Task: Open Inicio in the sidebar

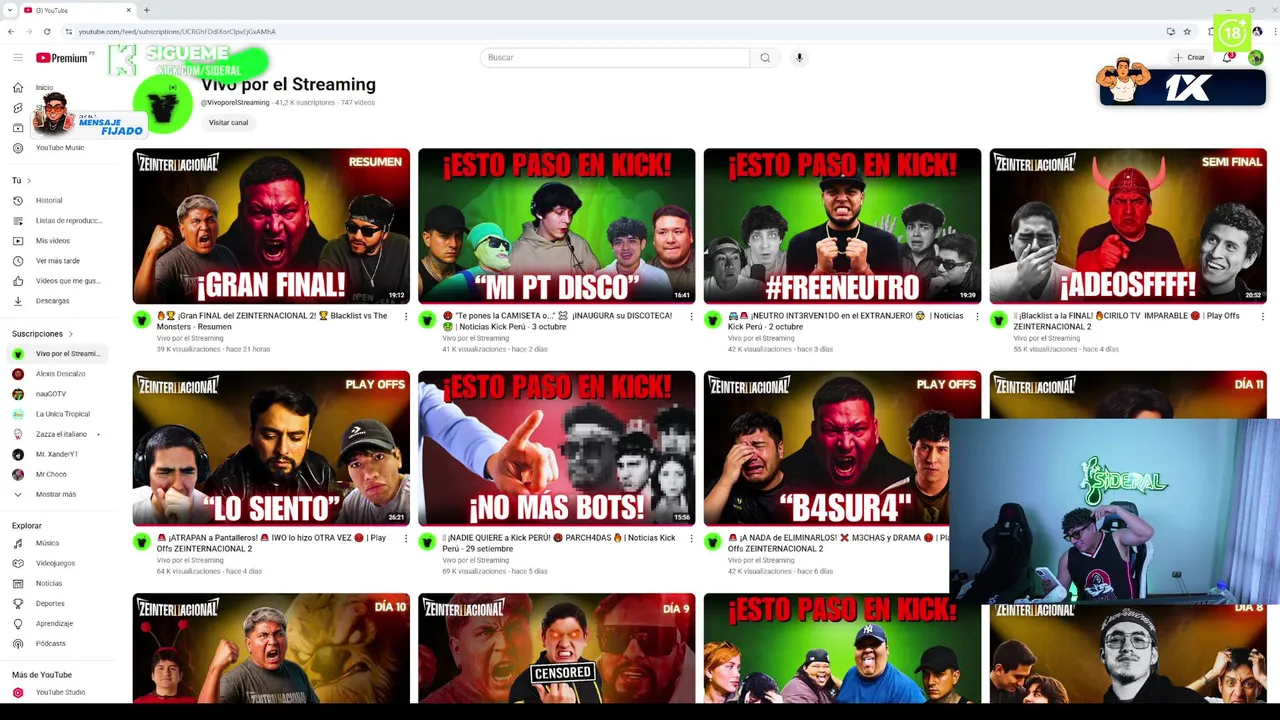Action: [x=44, y=88]
